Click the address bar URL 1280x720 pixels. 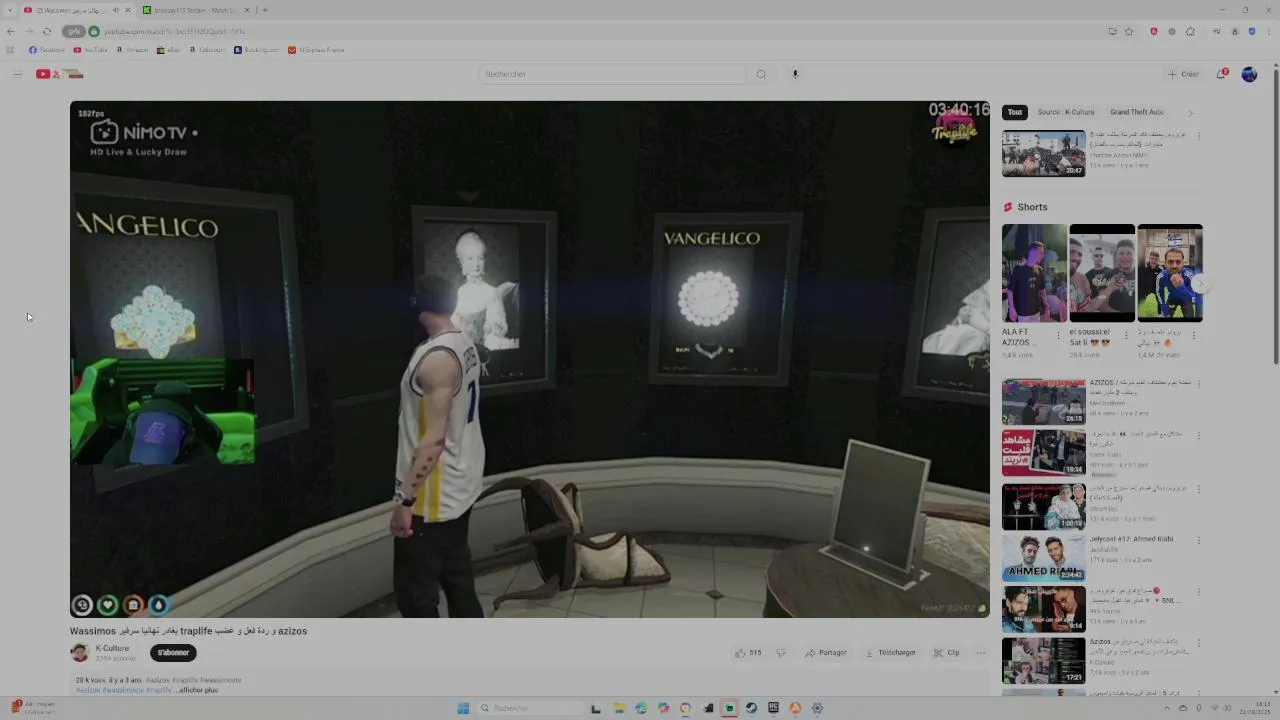[175, 31]
